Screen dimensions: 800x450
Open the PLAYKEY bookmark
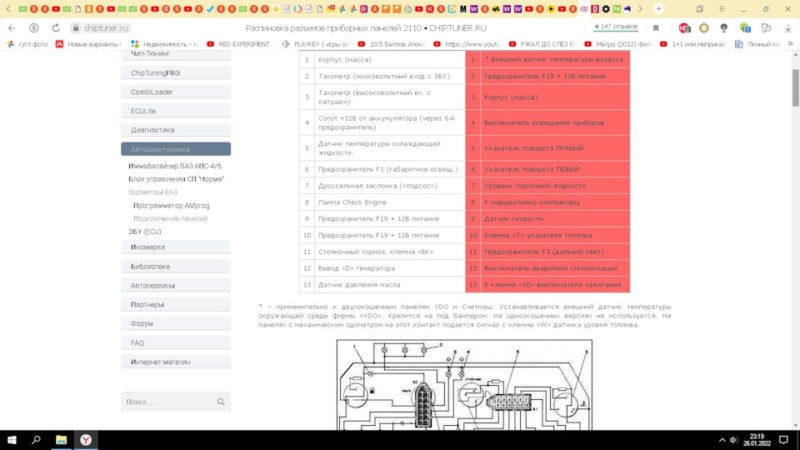click(316, 44)
